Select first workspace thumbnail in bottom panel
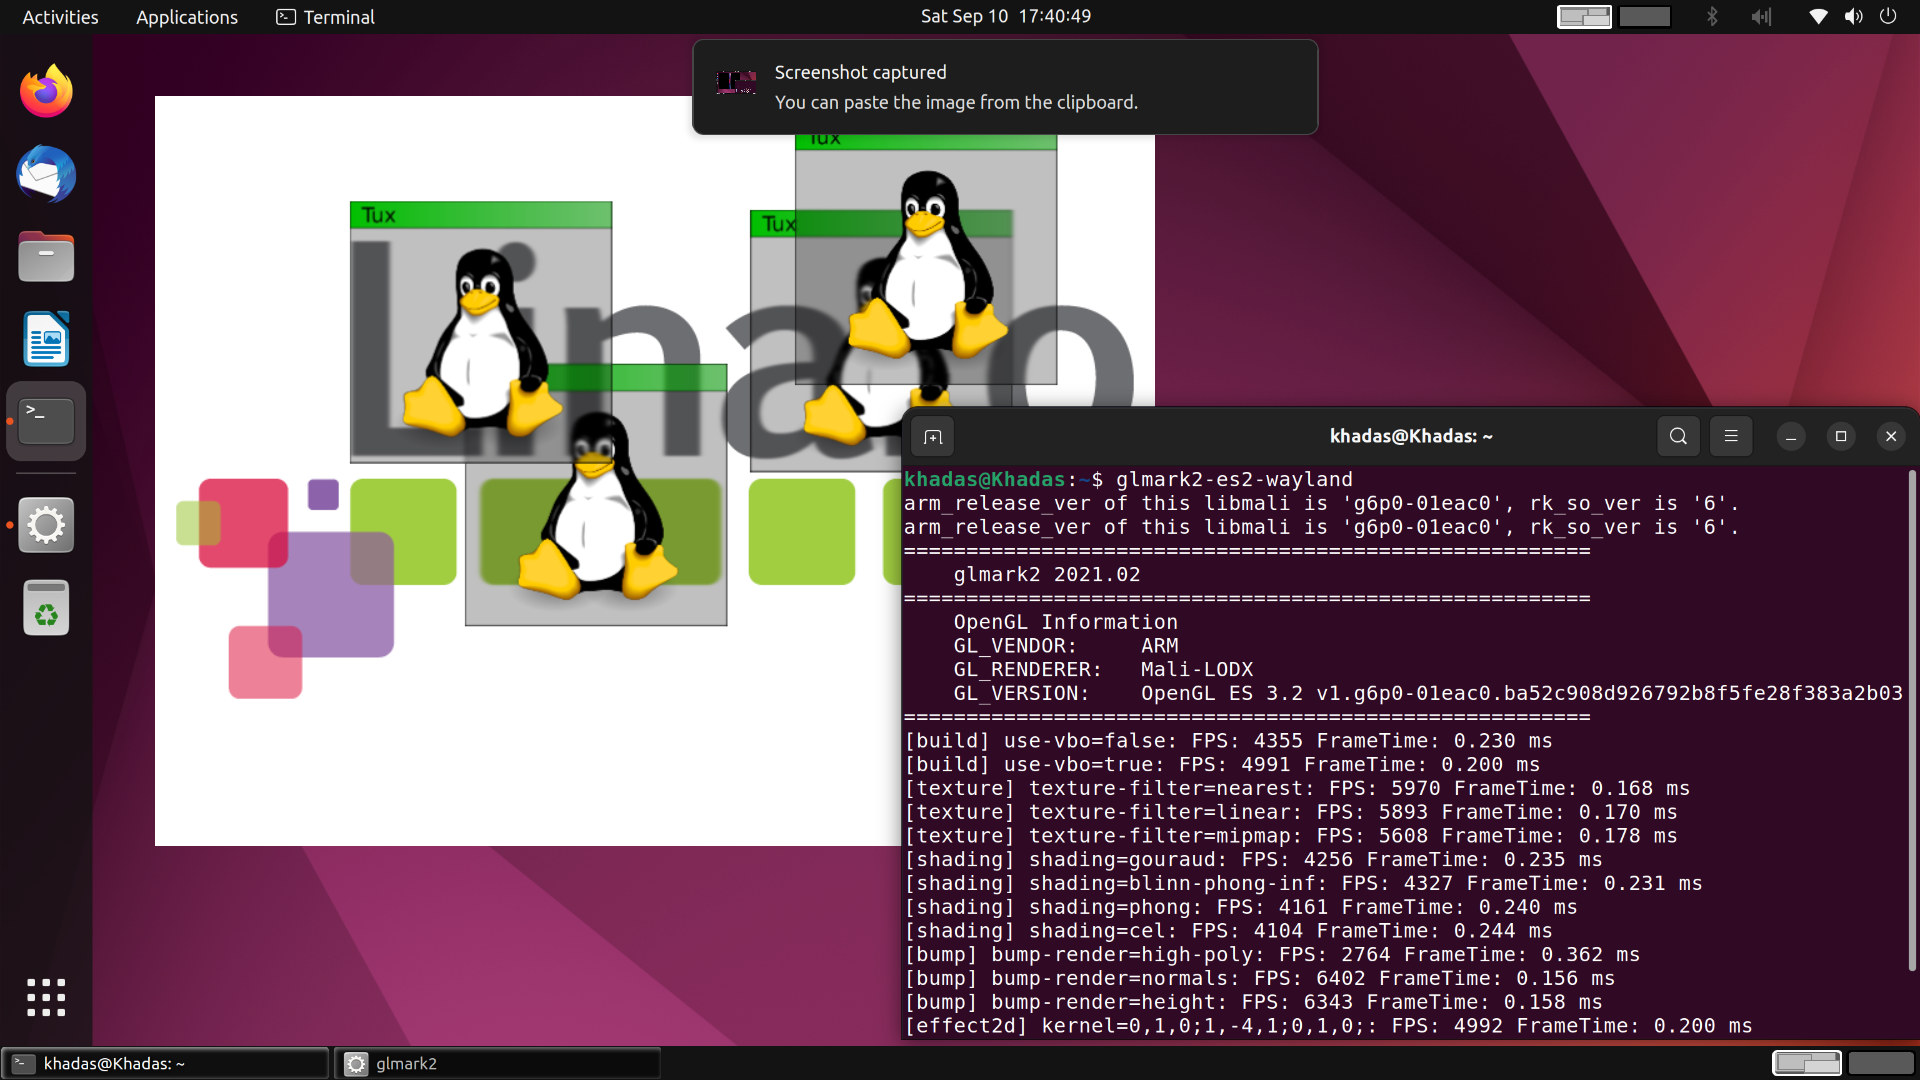The height and width of the screenshot is (1080, 1920). [1806, 1063]
